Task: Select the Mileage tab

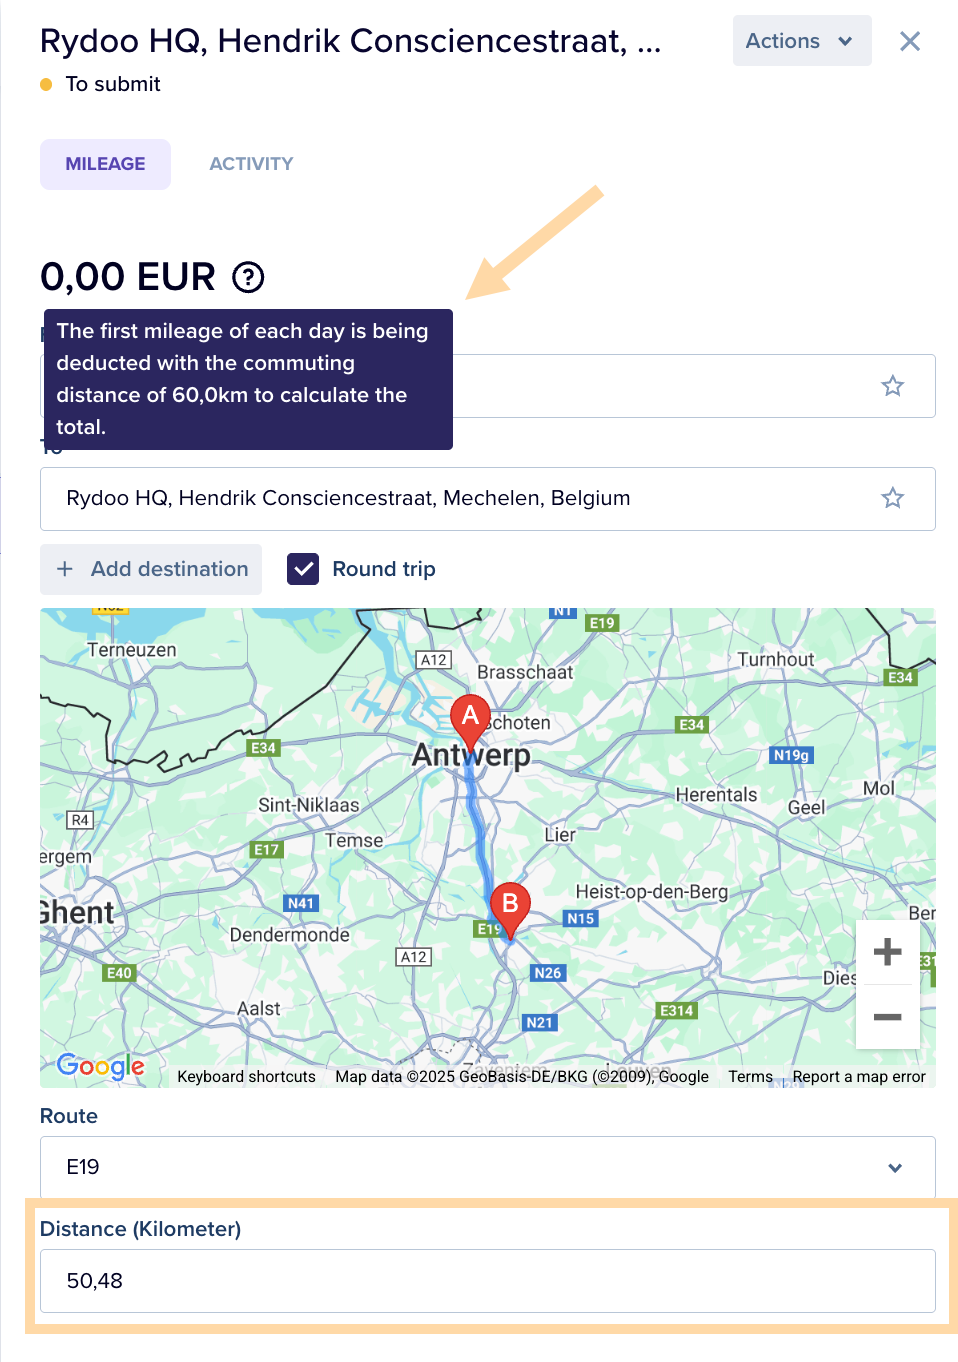Action: 105,164
